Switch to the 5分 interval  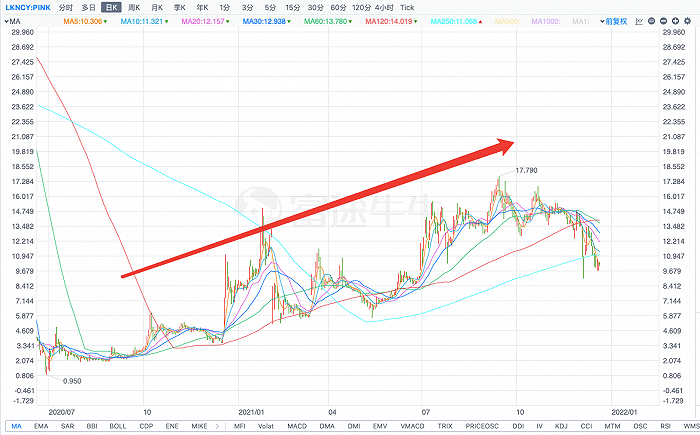[x=270, y=8]
